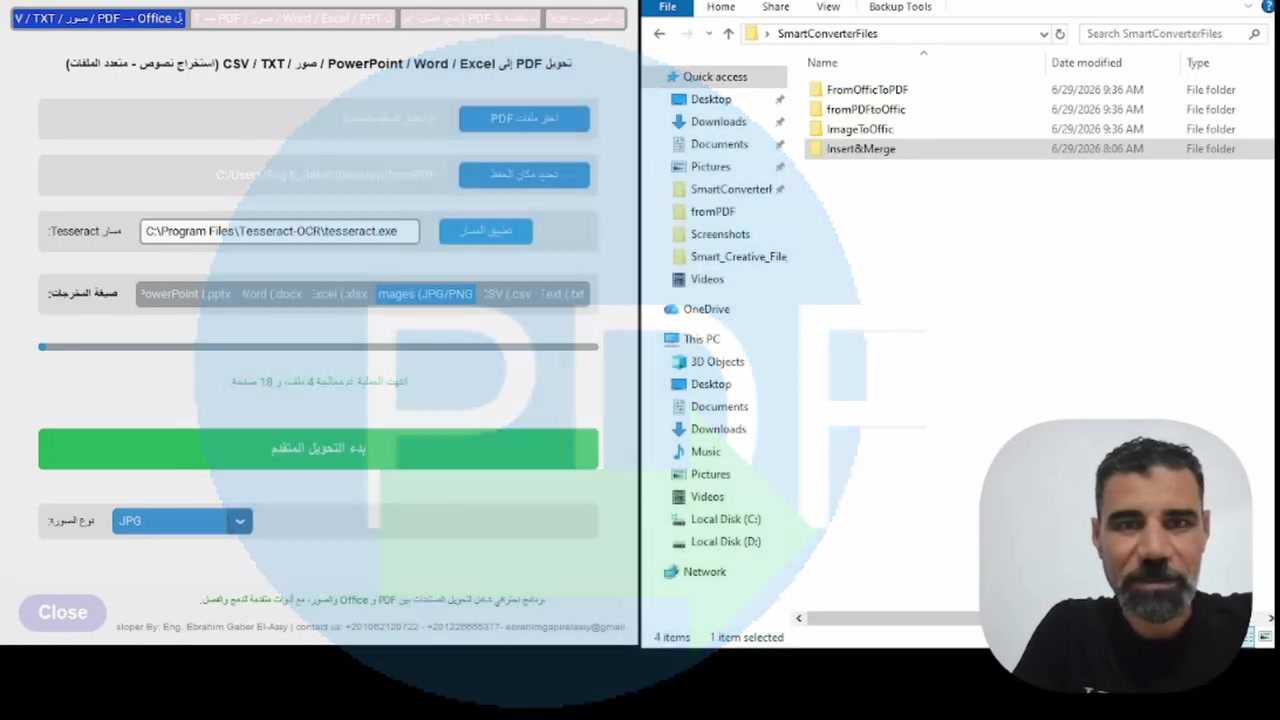Viewport: 1280px width, 720px height.
Task: Open Local Disk (C:) in the sidebar
Action: click(x=725, y=519)
